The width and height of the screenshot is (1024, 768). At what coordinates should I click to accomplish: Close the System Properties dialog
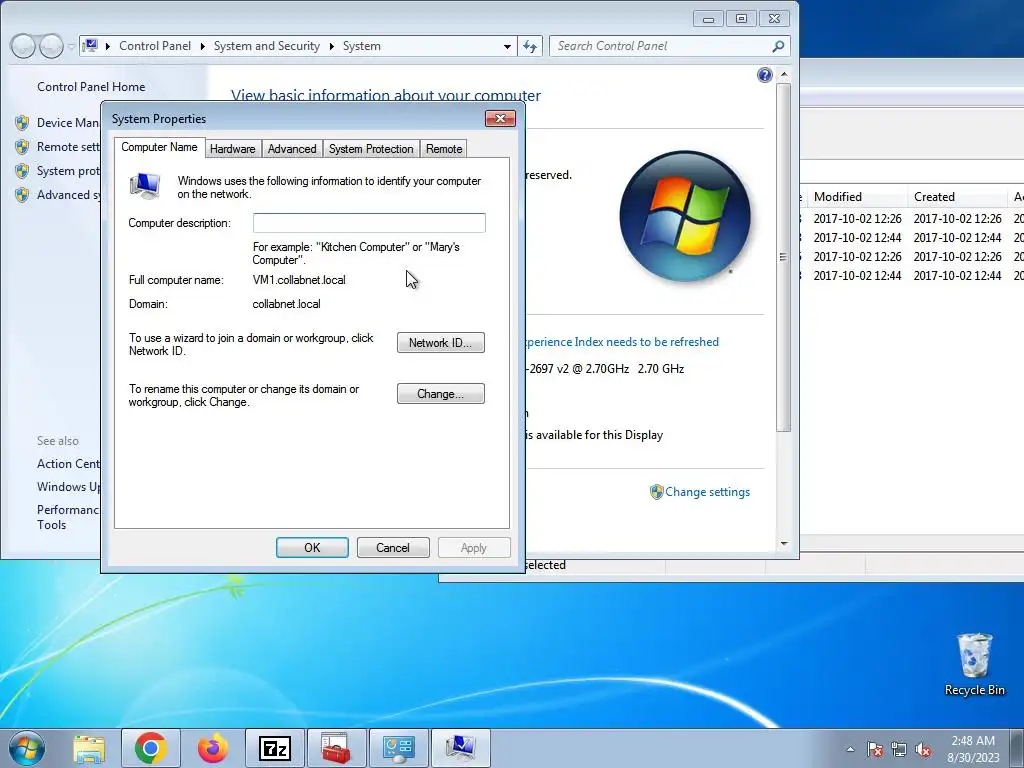[500, 118]
